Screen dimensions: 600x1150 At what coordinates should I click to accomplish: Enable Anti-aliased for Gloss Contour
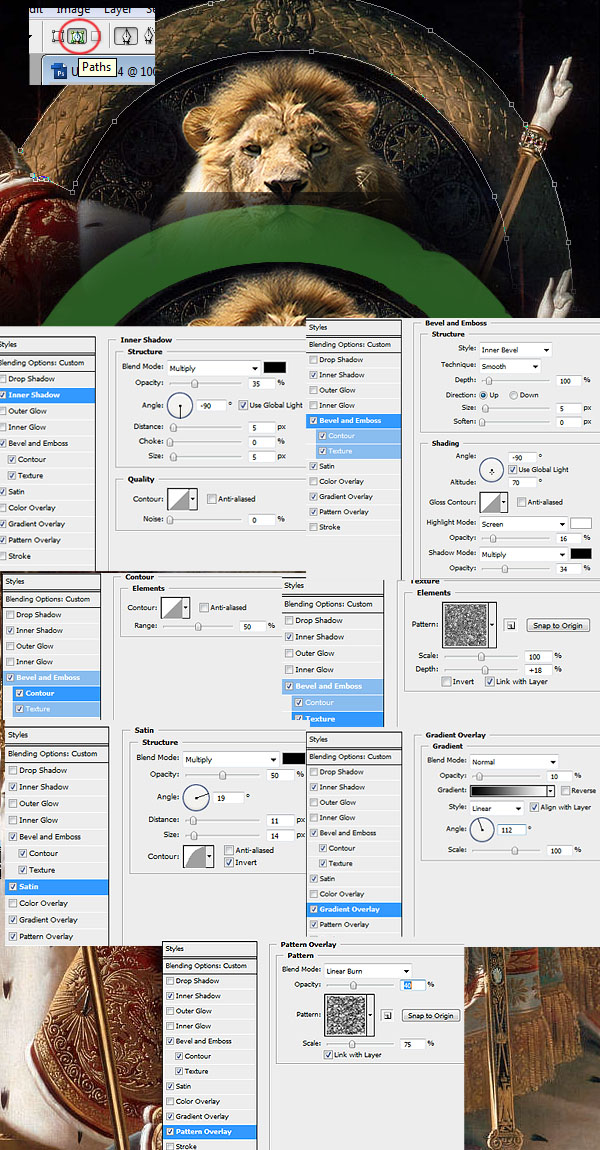click(522, 502)
